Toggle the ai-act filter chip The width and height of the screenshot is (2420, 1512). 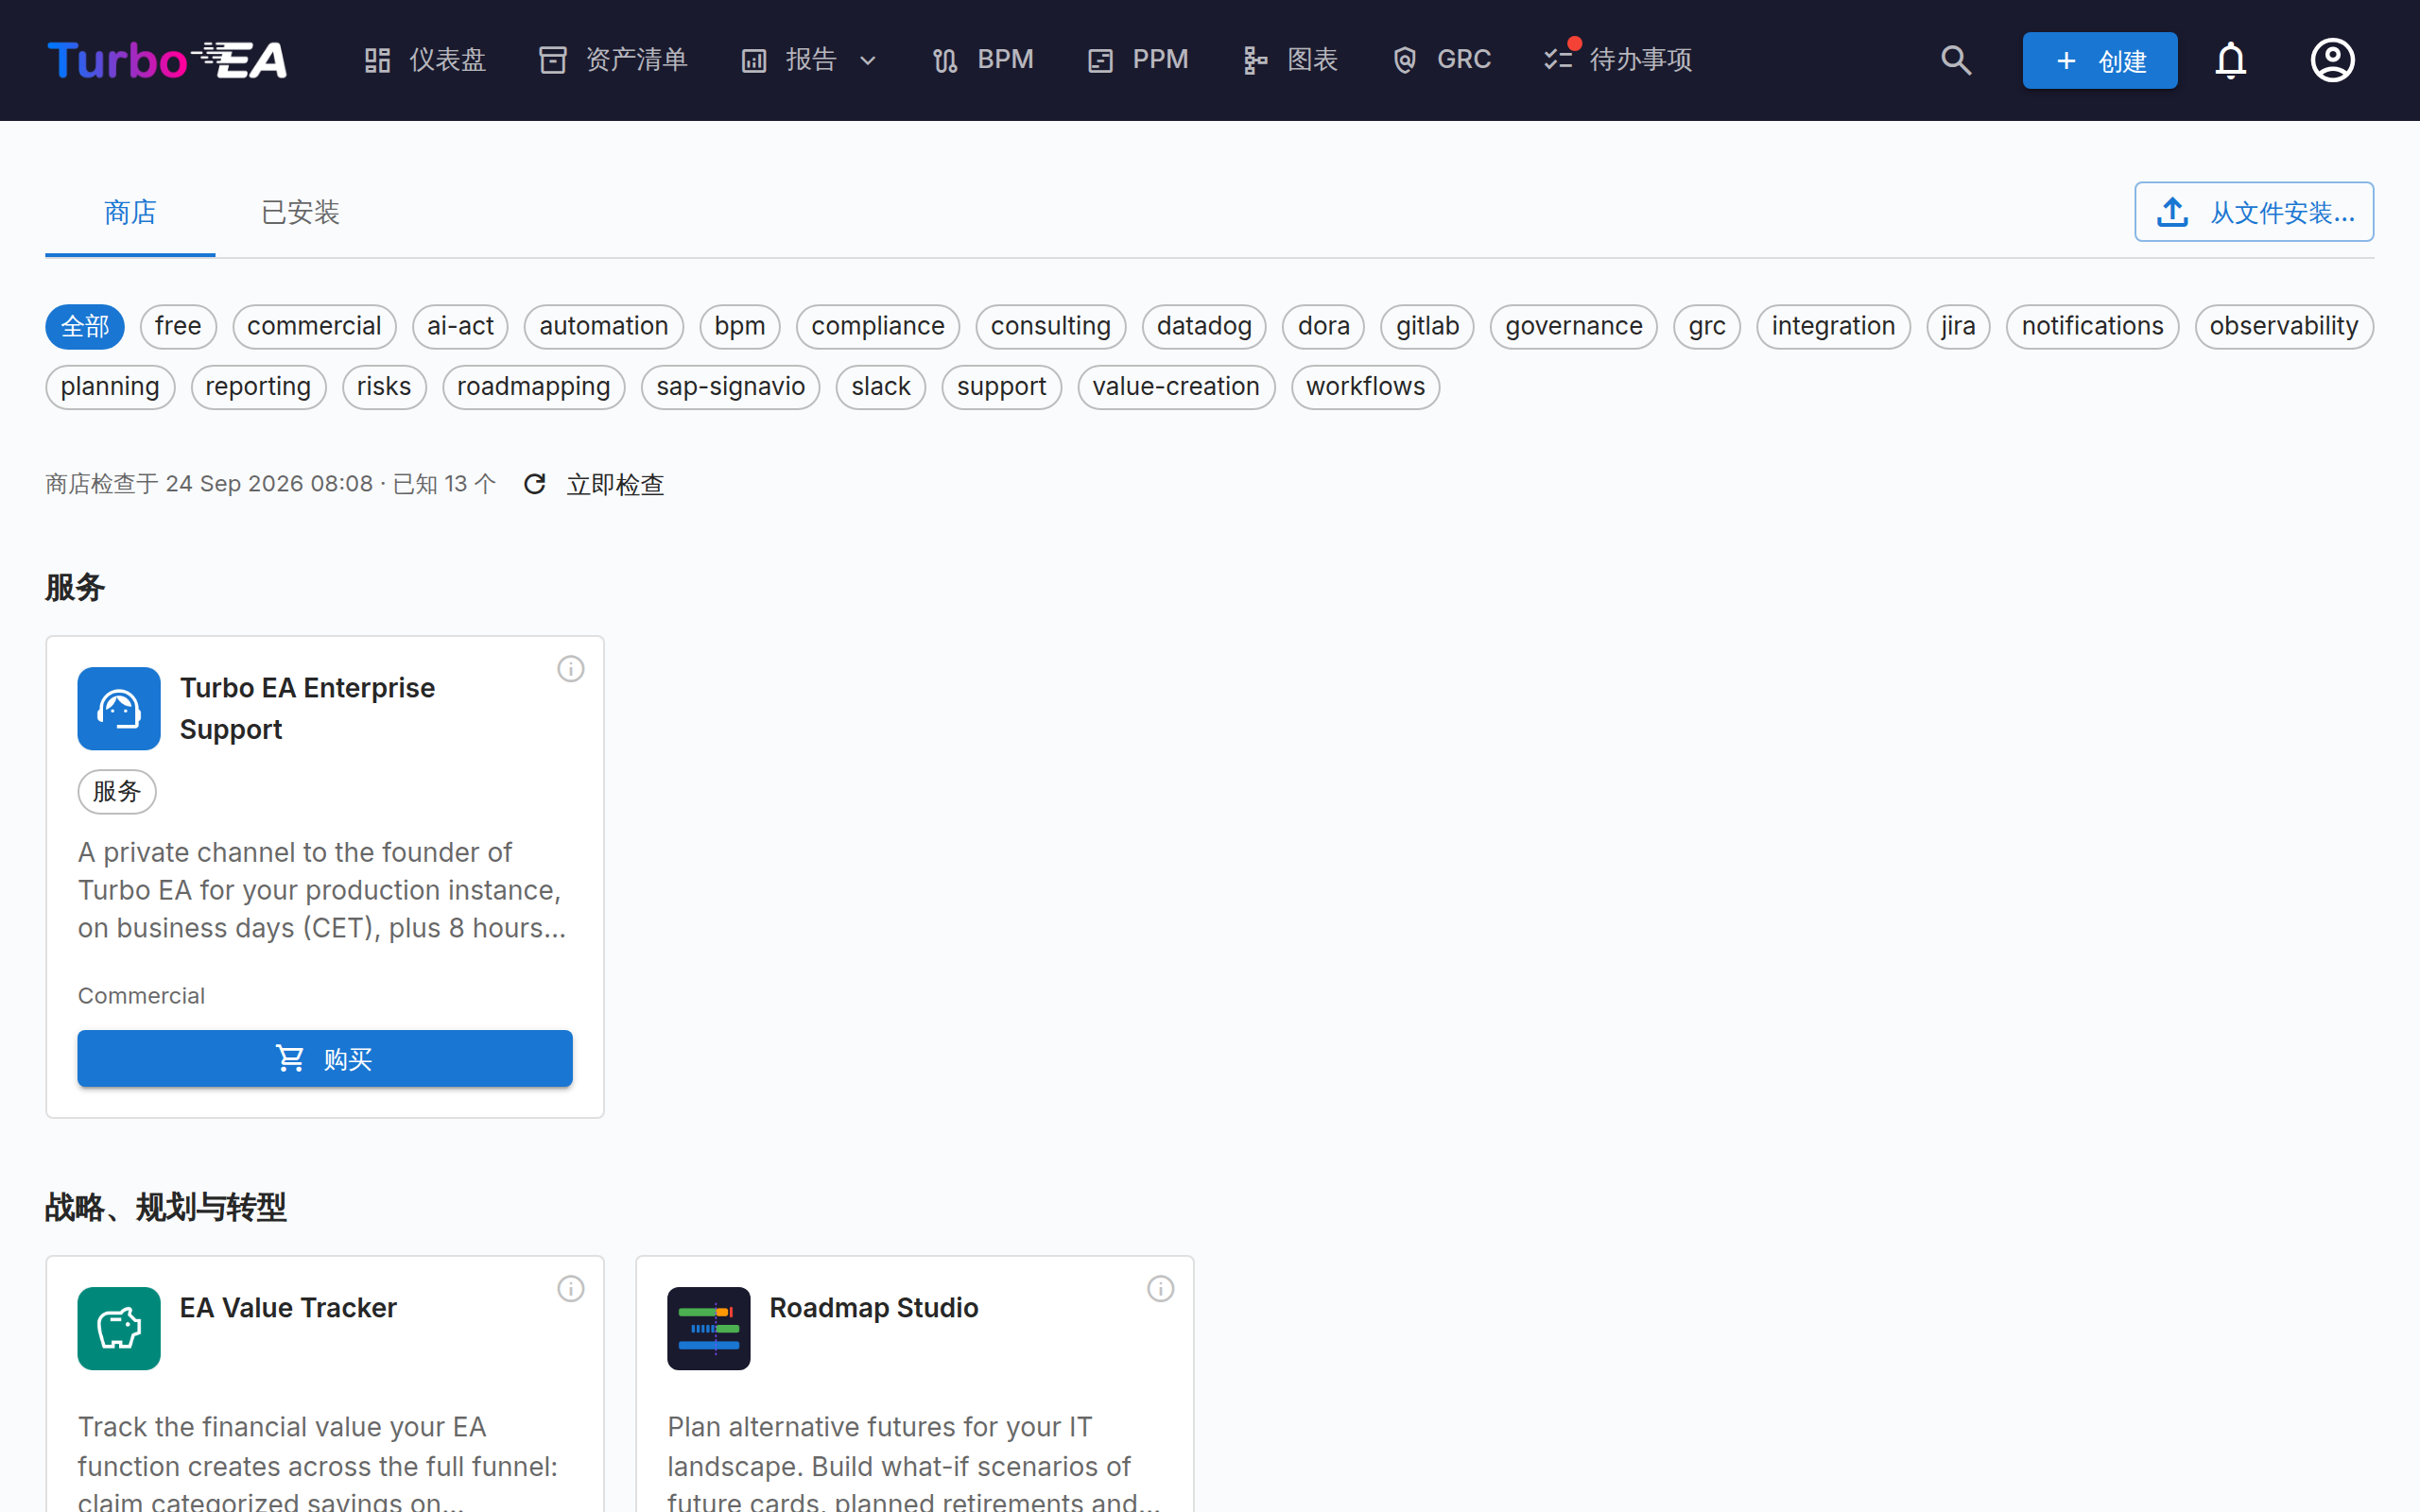tap(460, 326)
